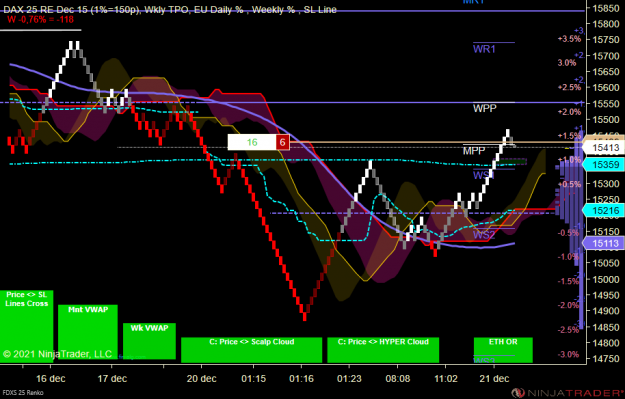Click the '08:08' time axis label

397,378
